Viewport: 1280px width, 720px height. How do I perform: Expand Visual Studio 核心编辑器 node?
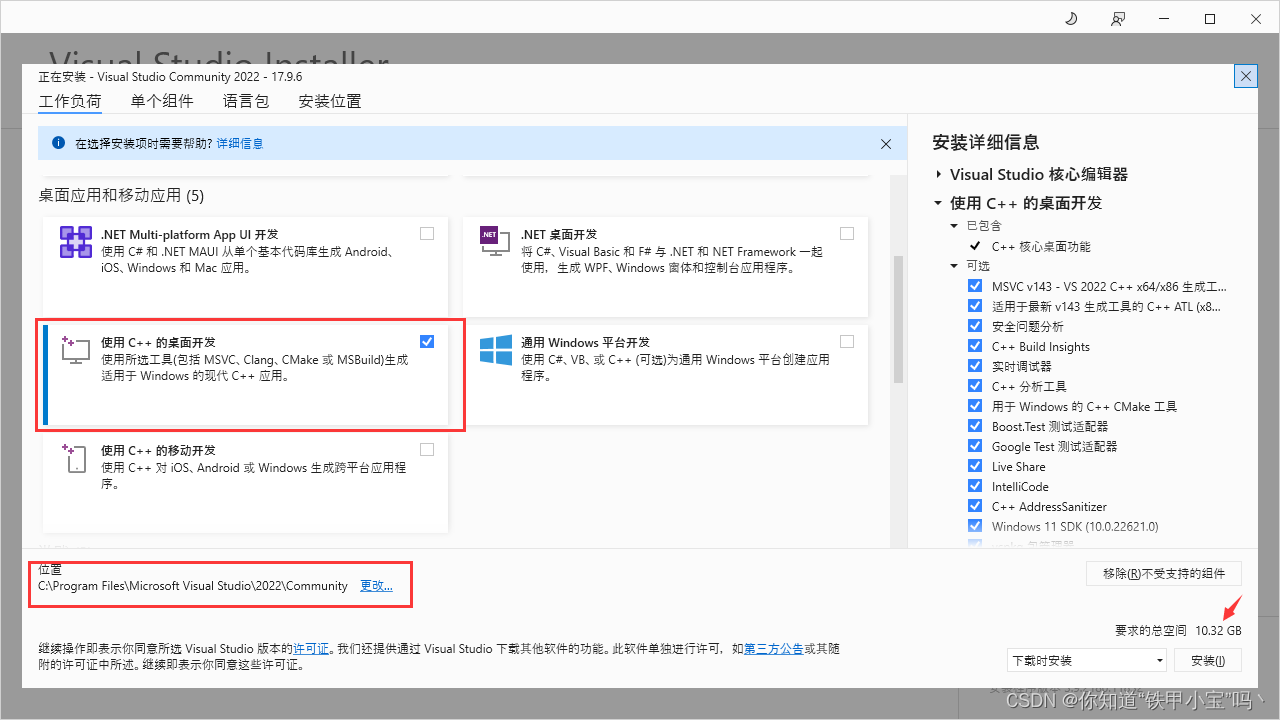pos(938,174)
